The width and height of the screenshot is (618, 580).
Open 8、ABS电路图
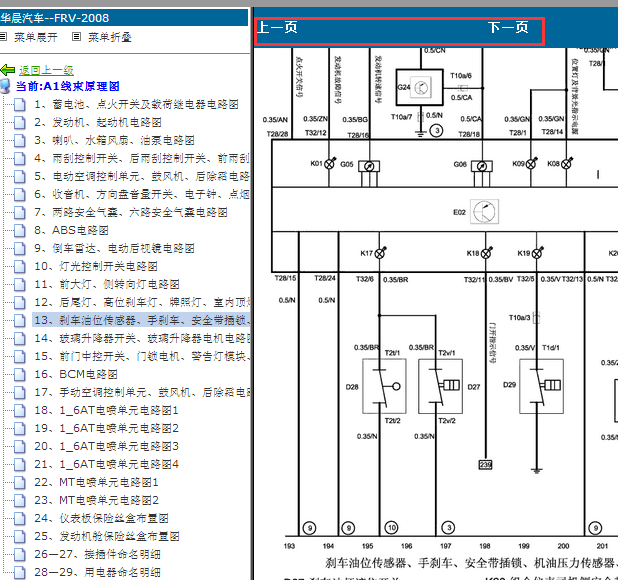pyautogui.click(x=71, y=231)
